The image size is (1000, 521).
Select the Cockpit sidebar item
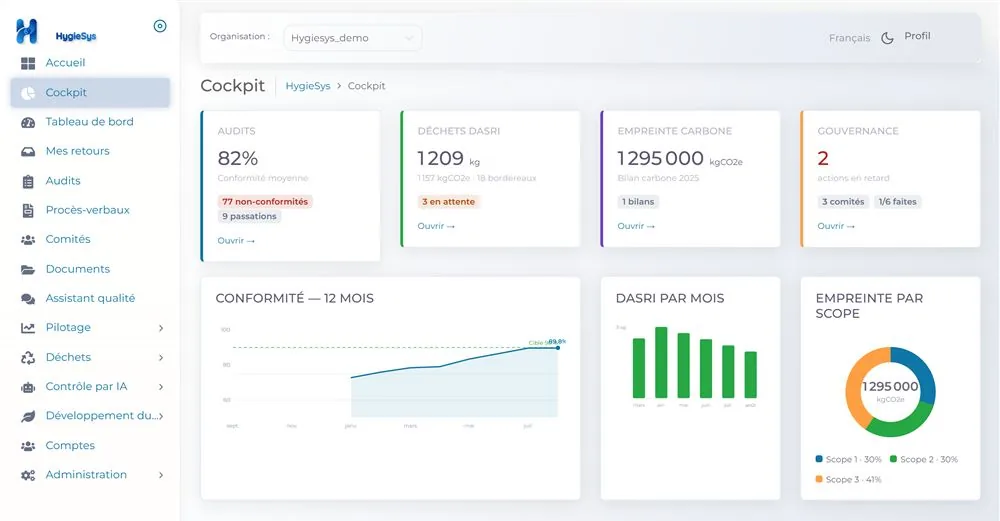91,92
